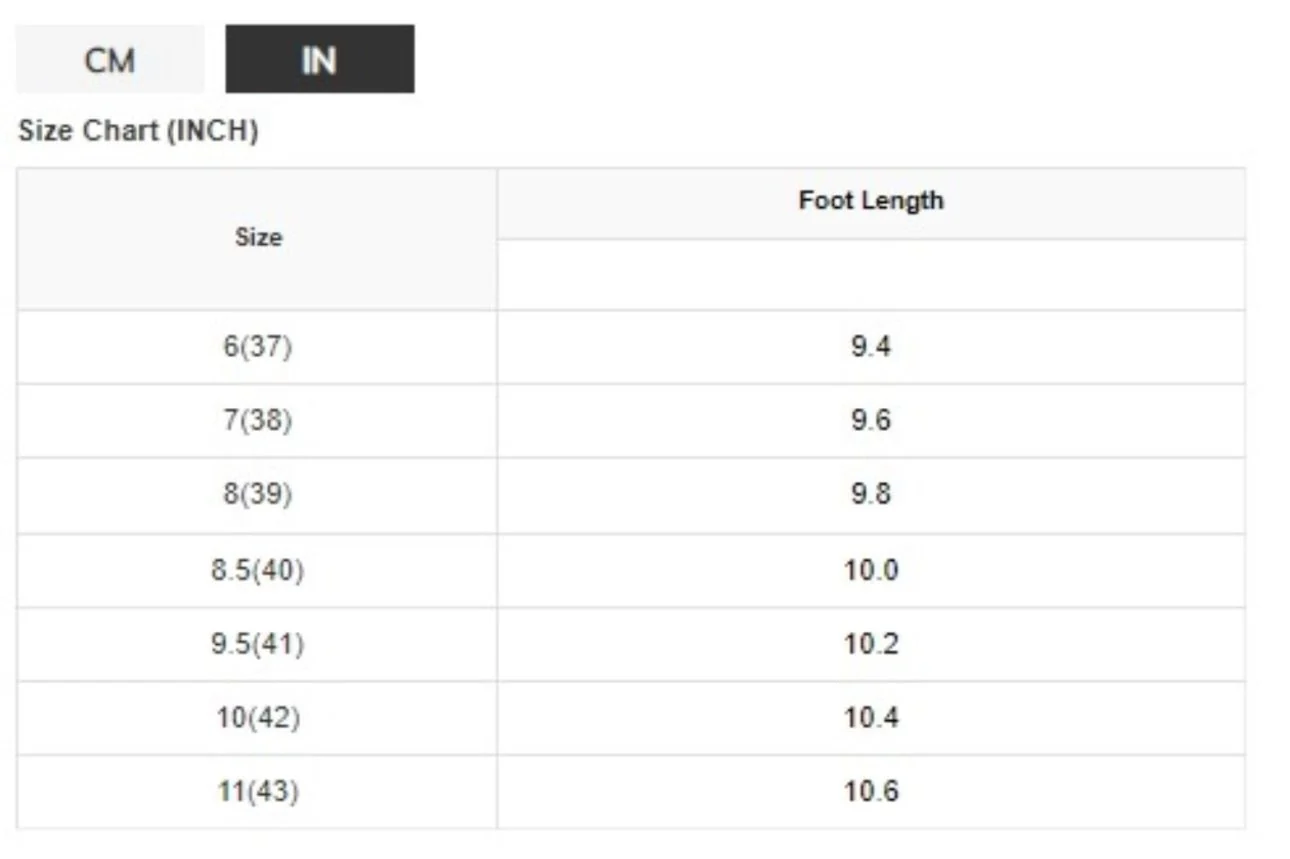This screenshot has width=1290, height=859.
Task: Click the 10.6 foot length value
Action: [870, 791]
